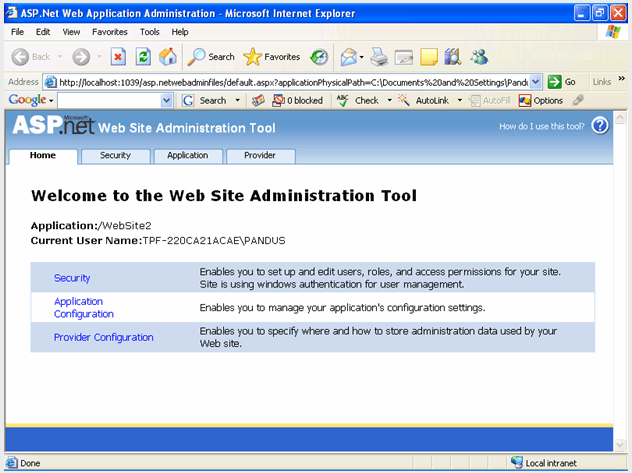Switch to the Application tab
632x473 pixels.
[188, 156]
